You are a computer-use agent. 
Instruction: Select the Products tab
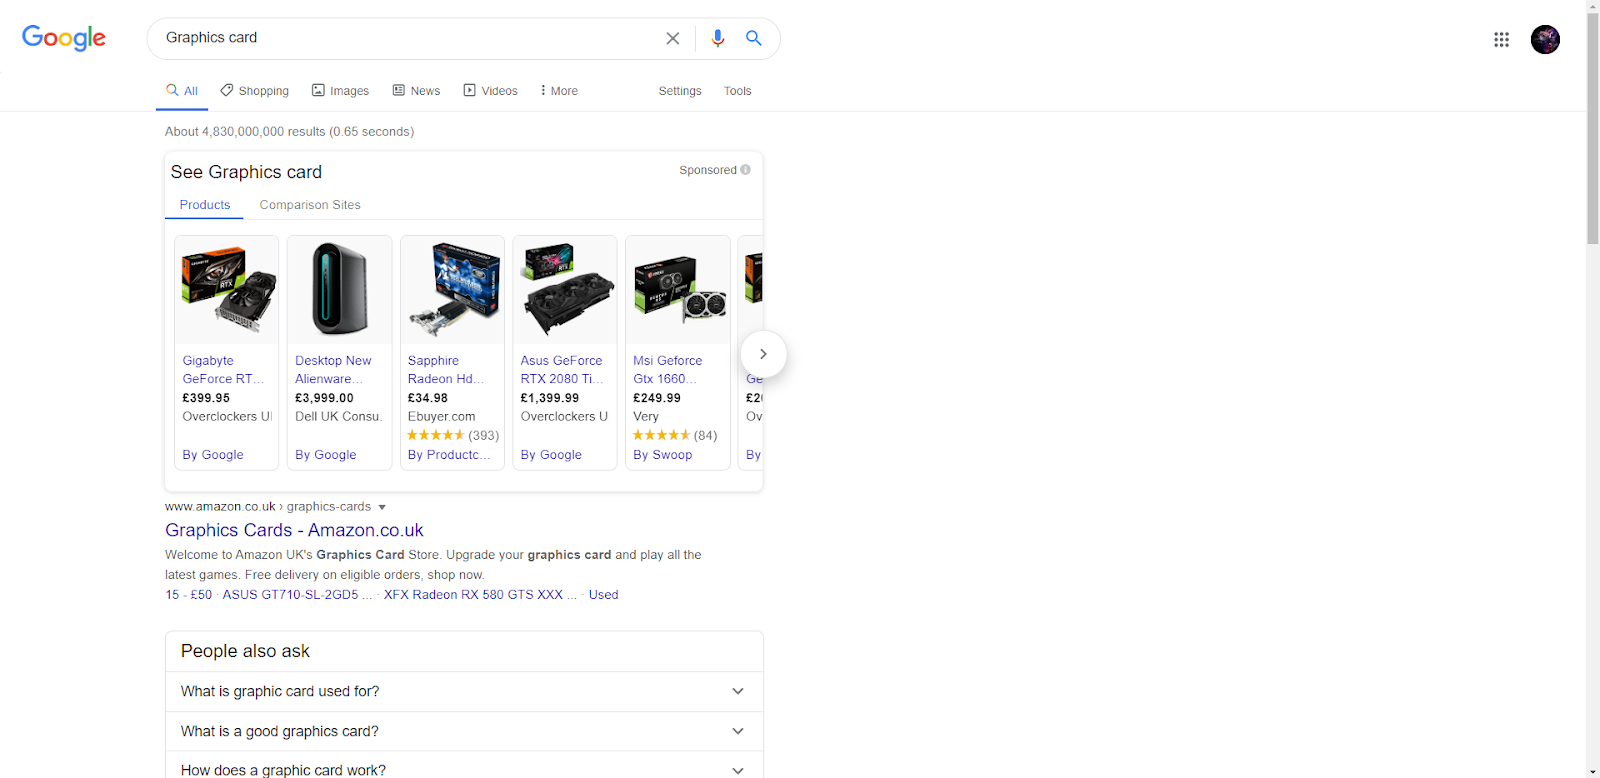click(205, 205)
